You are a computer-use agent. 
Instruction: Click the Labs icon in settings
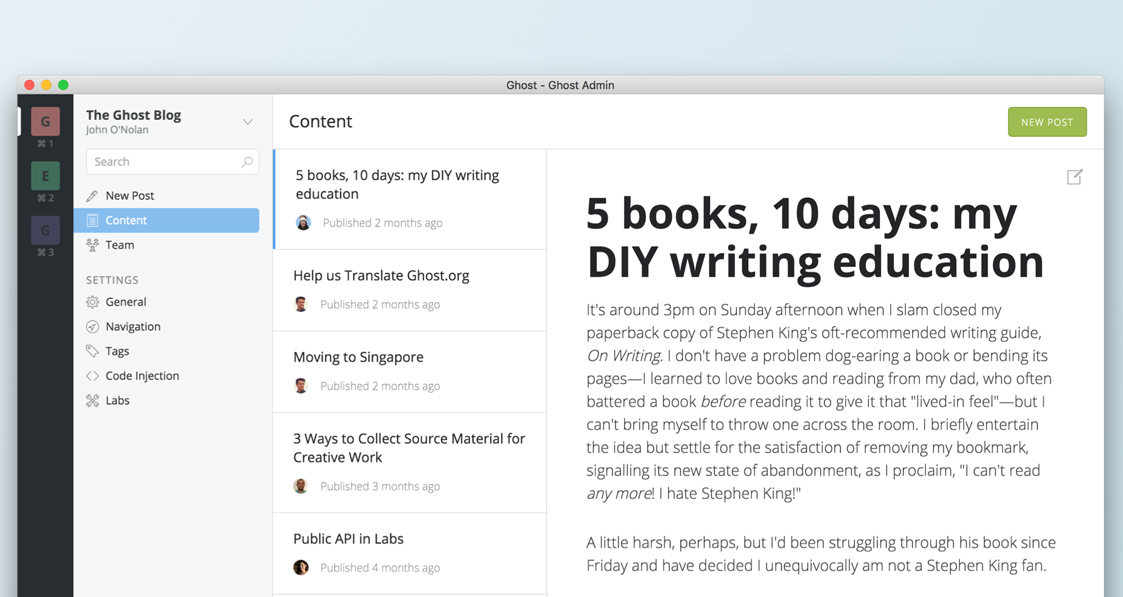pos(92,400)
